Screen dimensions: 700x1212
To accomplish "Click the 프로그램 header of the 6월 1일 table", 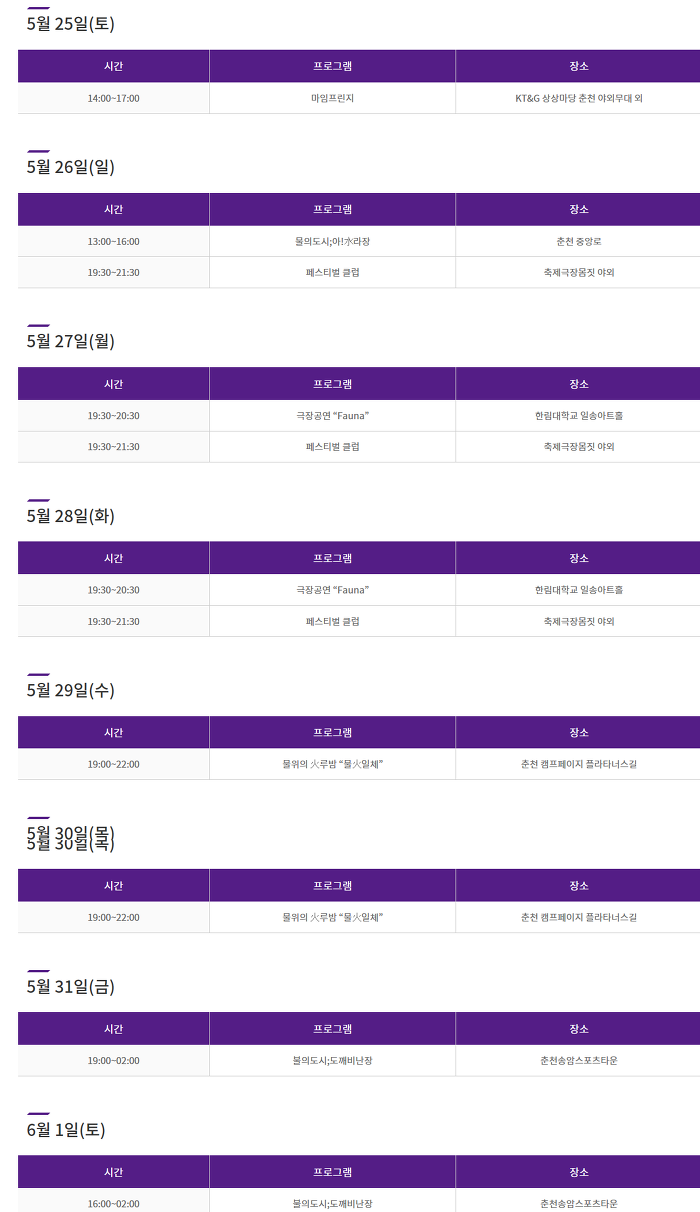I will point(332,1172).
